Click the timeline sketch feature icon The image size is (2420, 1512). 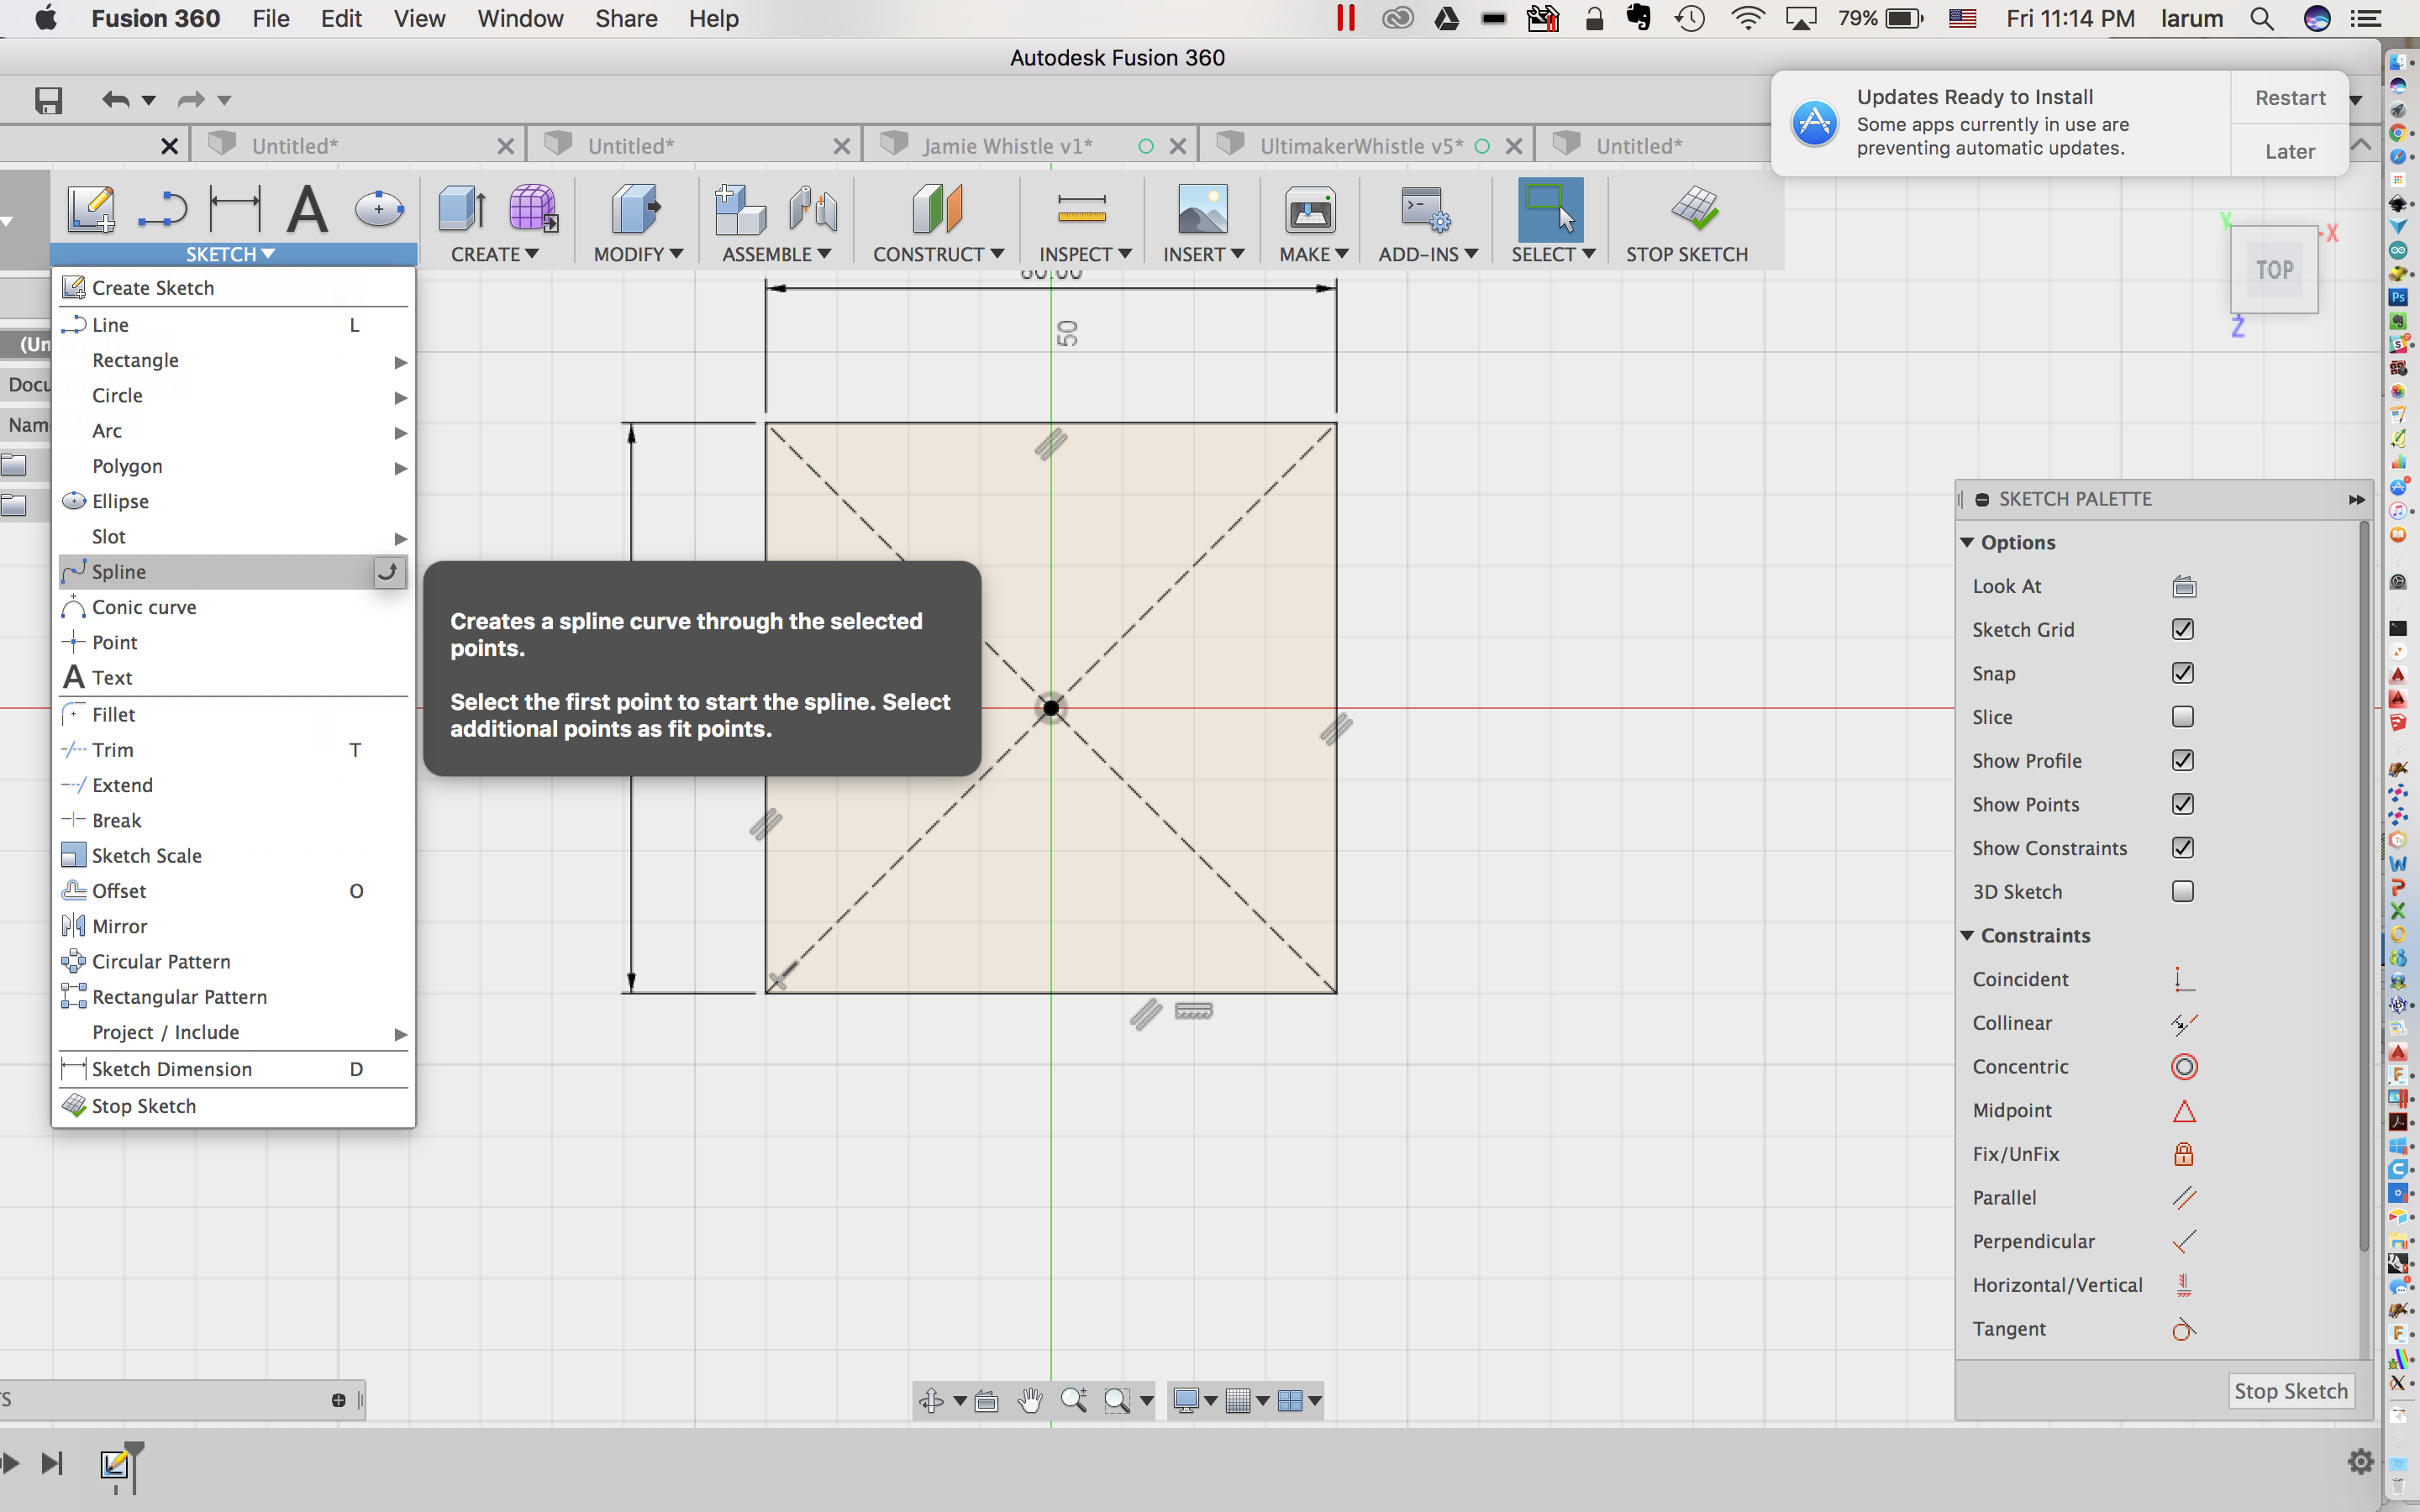click(115, 1465)
